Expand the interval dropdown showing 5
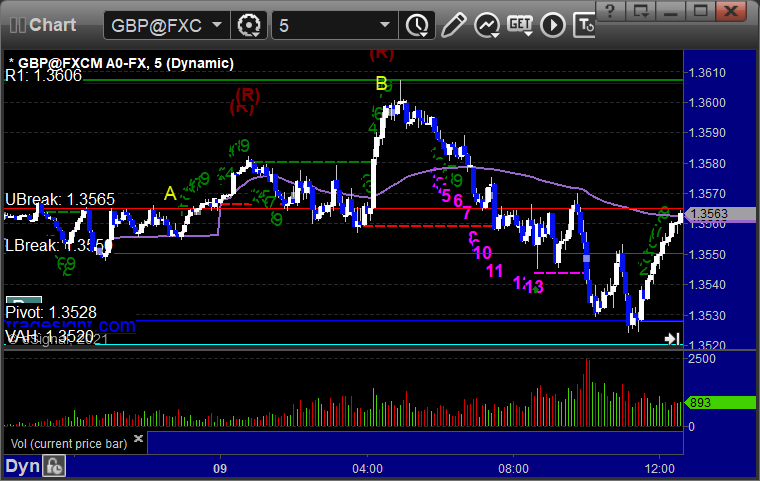Viewport: 760px width, 481px height. 334,25
